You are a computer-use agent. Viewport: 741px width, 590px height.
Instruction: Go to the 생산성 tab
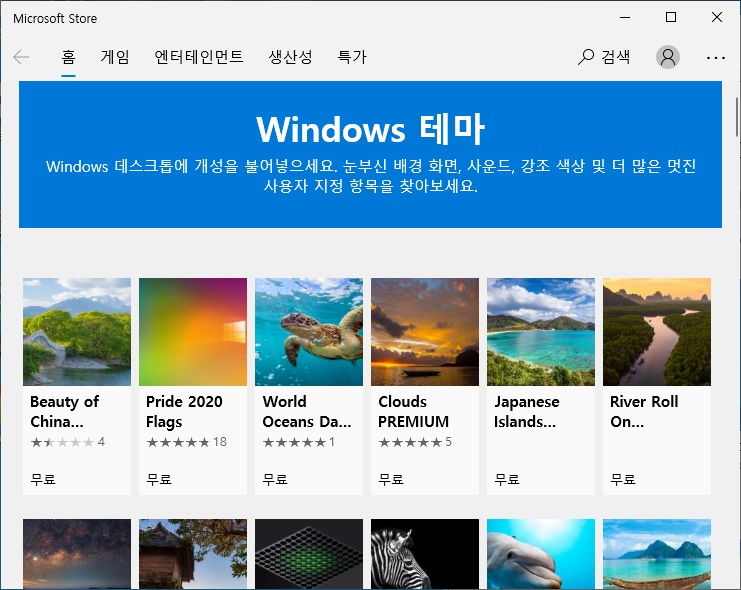click(x=290, y=57)
